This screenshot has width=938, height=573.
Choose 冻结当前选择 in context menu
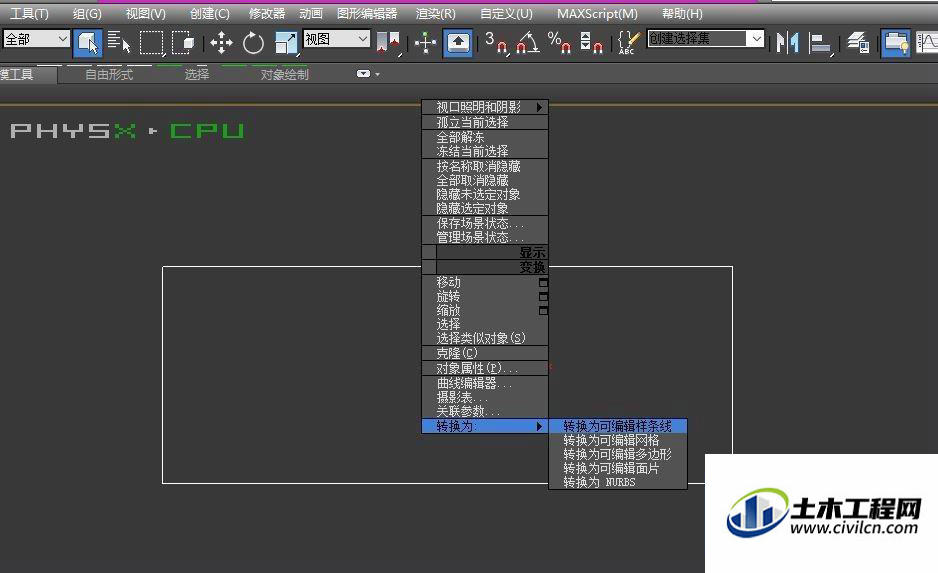(485, 151)
